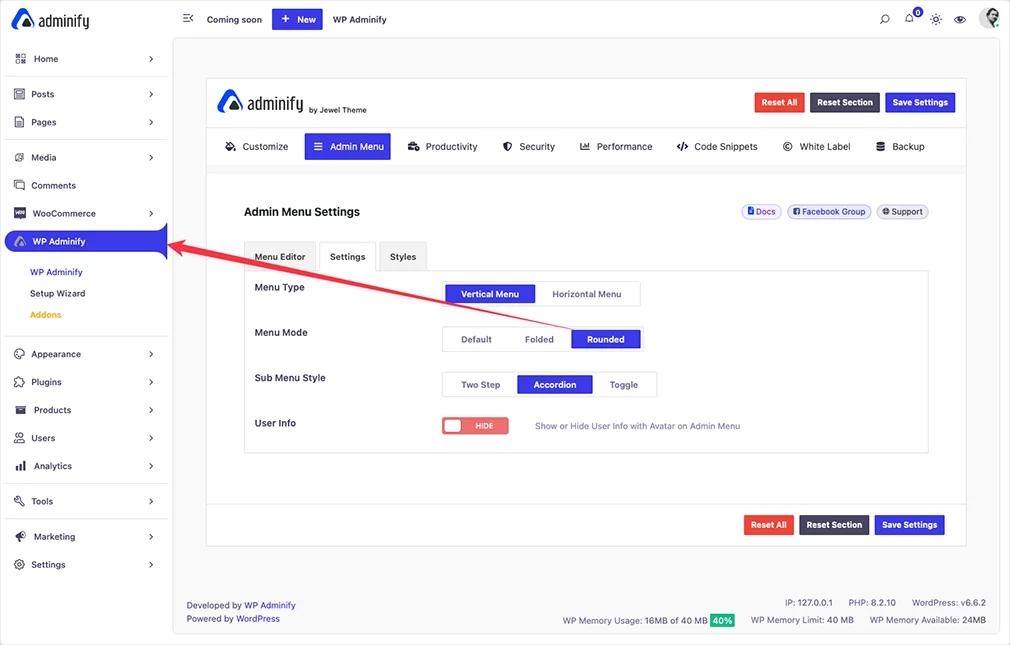This screenshot has height=645, width=1010.
Task: Set Menu Mode to Folded
Action: [539, 340]
